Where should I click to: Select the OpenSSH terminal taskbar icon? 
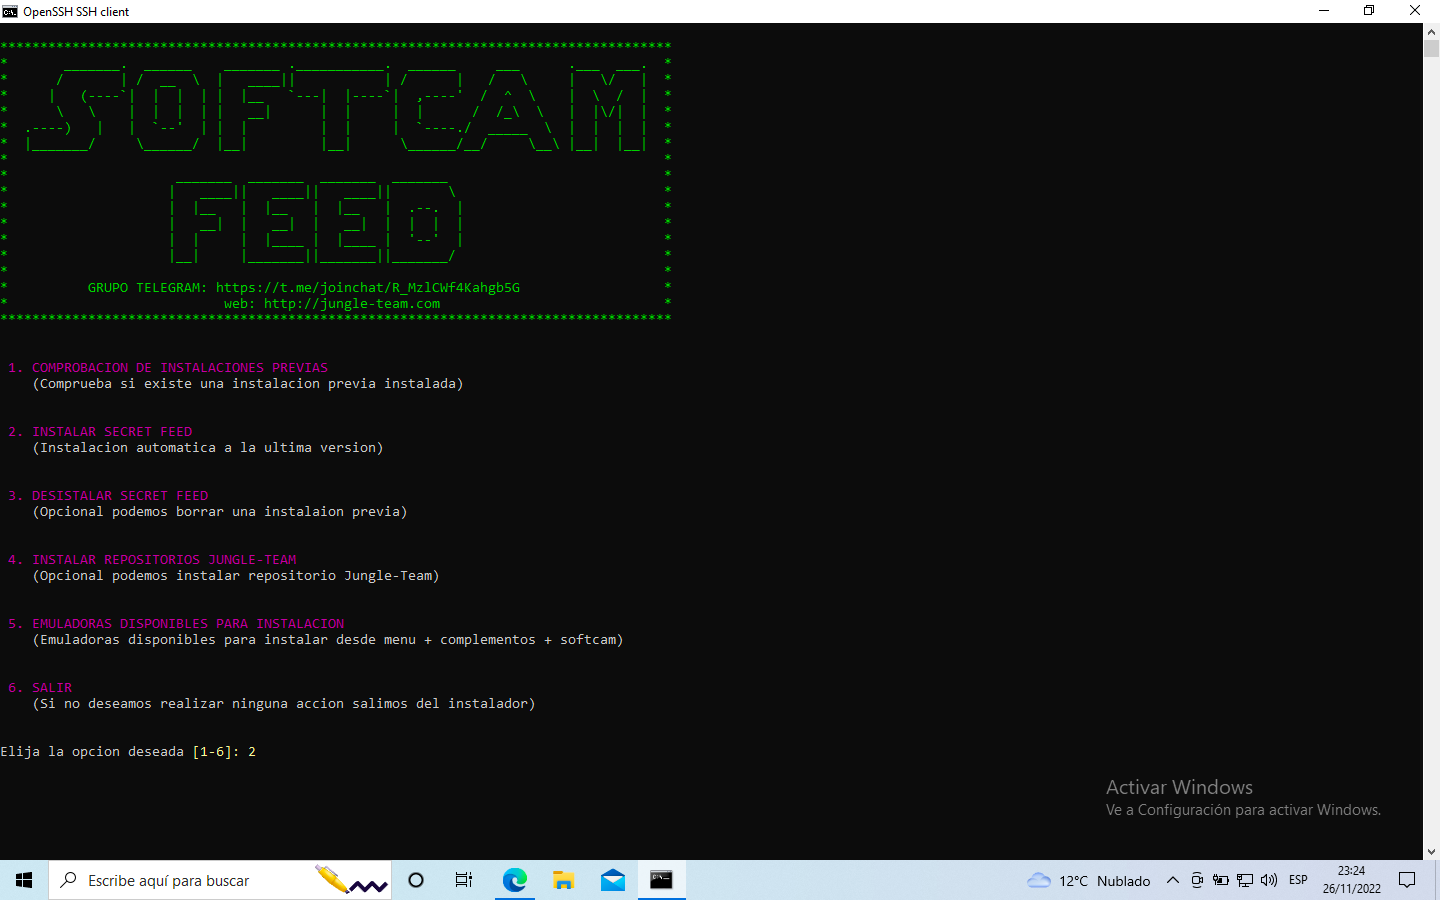click(662, 880)
